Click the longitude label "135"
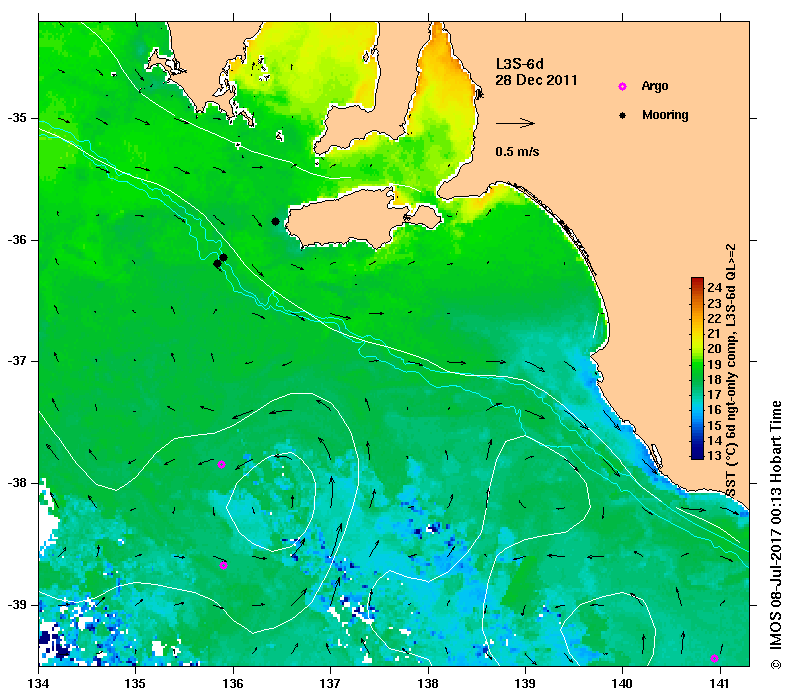Image resolution: width=791 pixels, height=700 pixels. (x=136, y=684)
